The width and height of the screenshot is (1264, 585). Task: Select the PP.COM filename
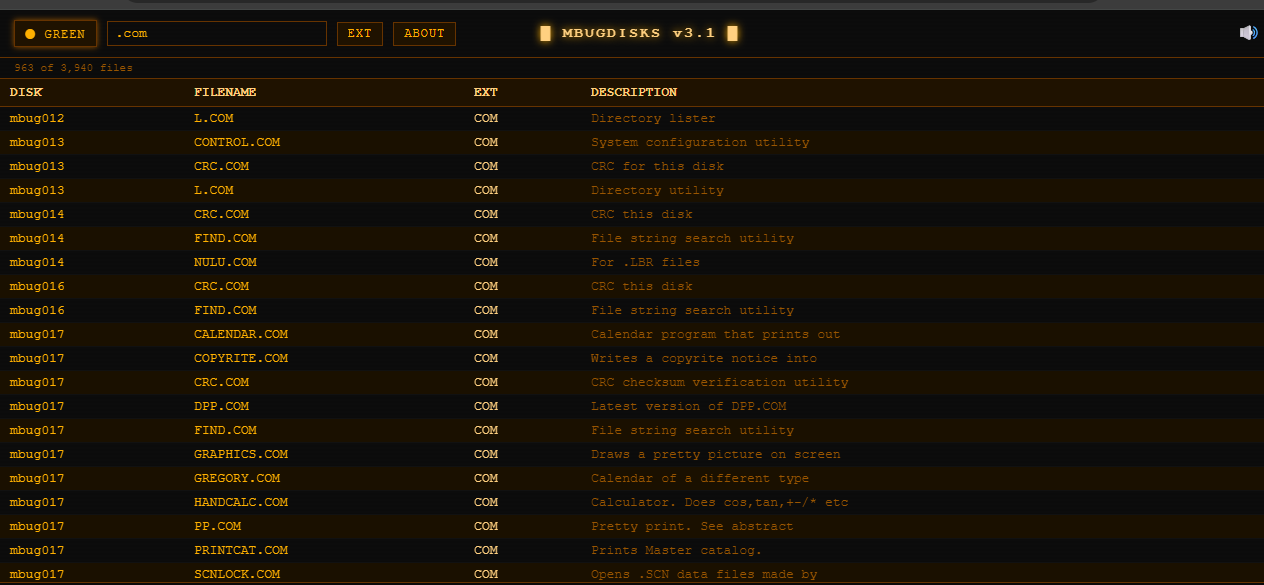point(218,526)
